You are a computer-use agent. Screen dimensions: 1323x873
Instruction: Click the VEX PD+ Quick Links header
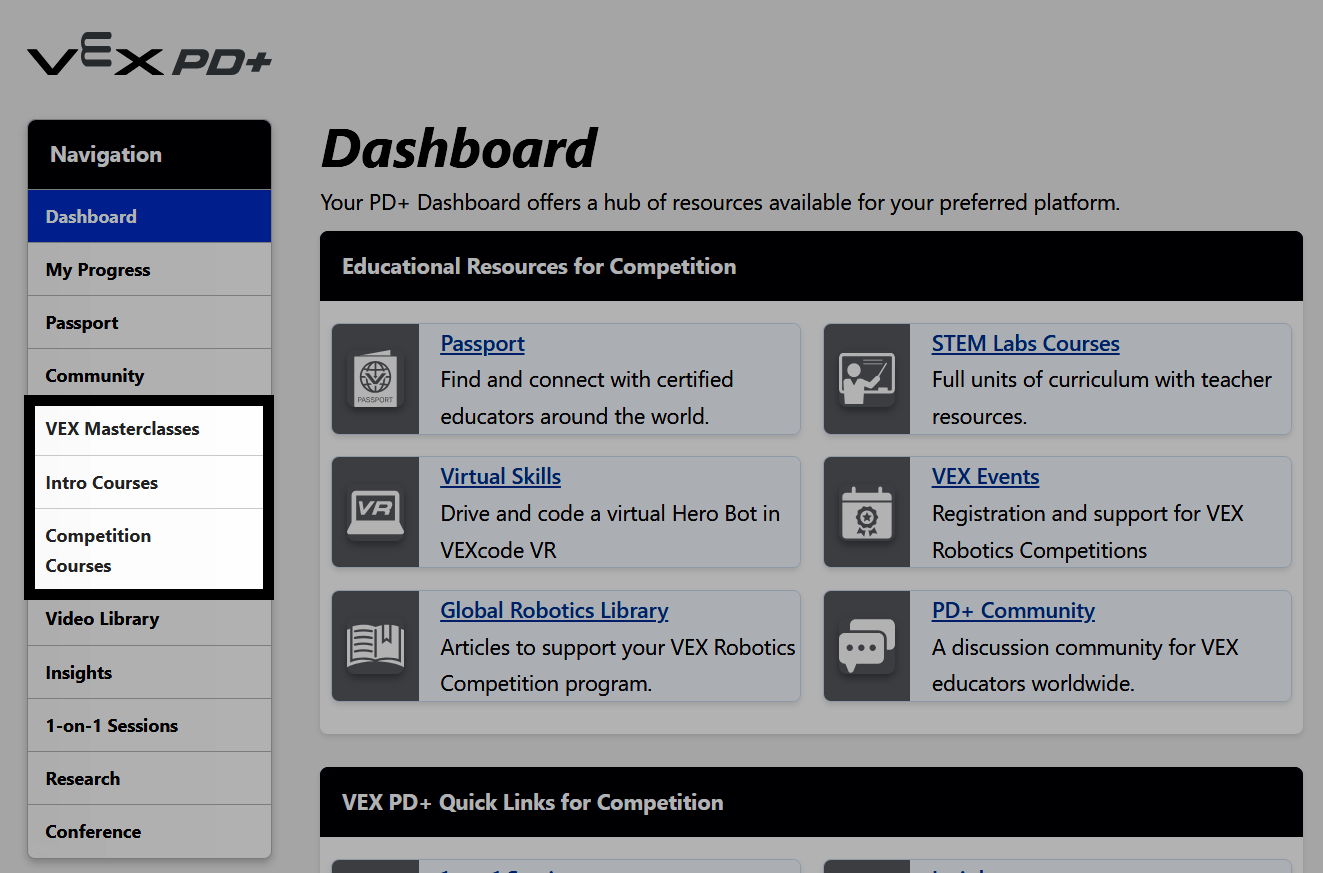pyautogui.click(x=811, y=802)
